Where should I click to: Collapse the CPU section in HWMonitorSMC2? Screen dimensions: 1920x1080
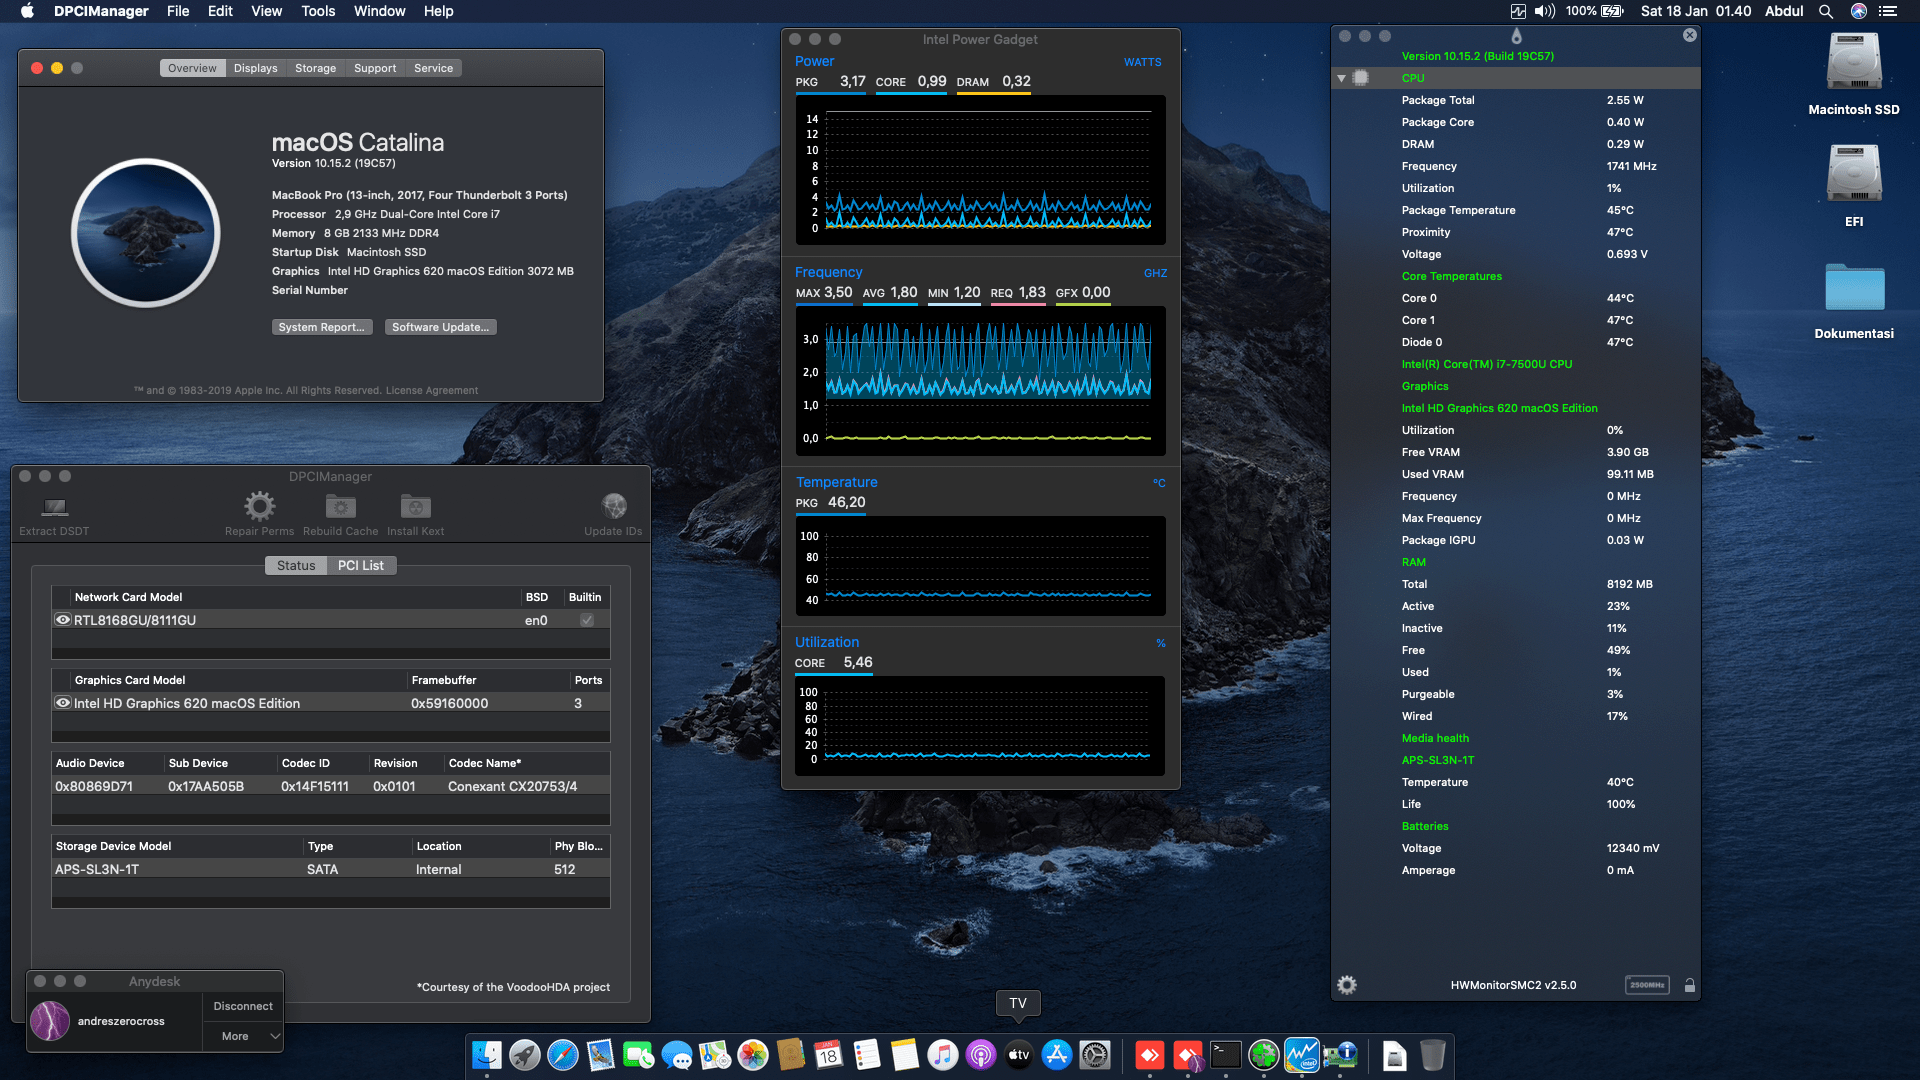[1341, 78]
